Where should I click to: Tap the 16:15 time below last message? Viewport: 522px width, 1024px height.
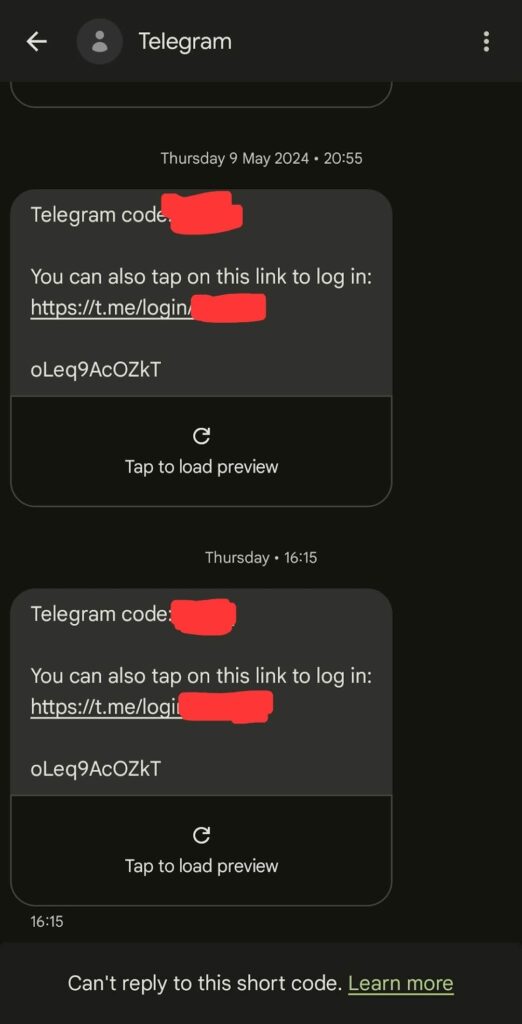(x=47, y=922)
